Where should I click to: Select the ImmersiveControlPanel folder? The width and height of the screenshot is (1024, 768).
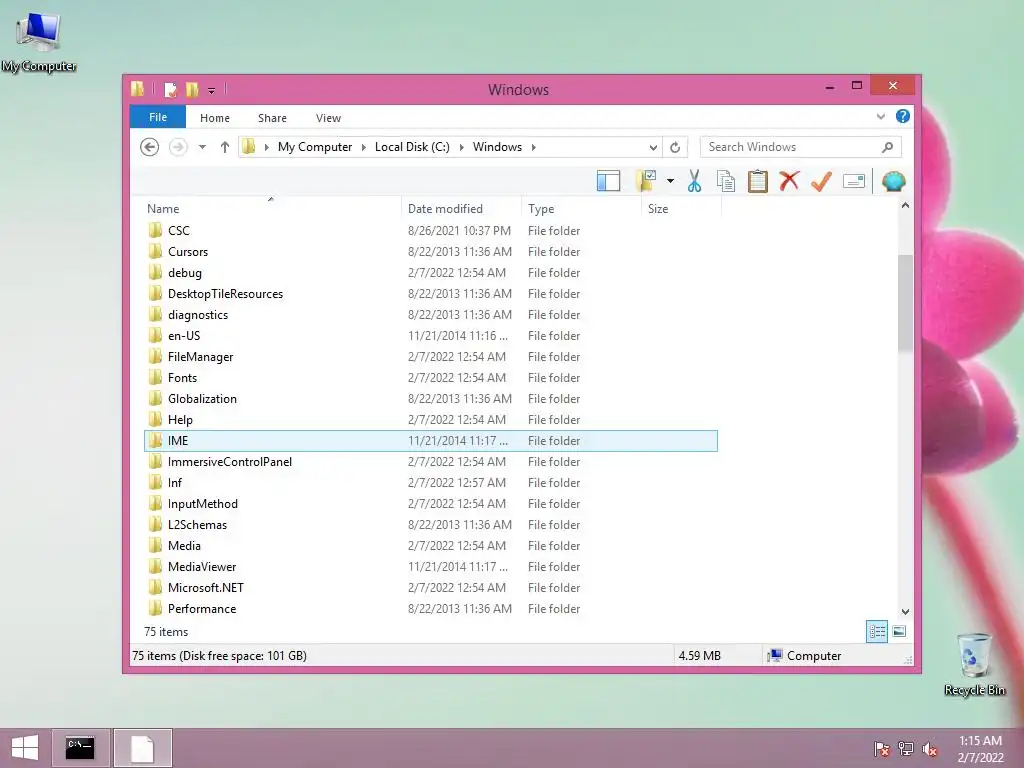pos(430,462)
